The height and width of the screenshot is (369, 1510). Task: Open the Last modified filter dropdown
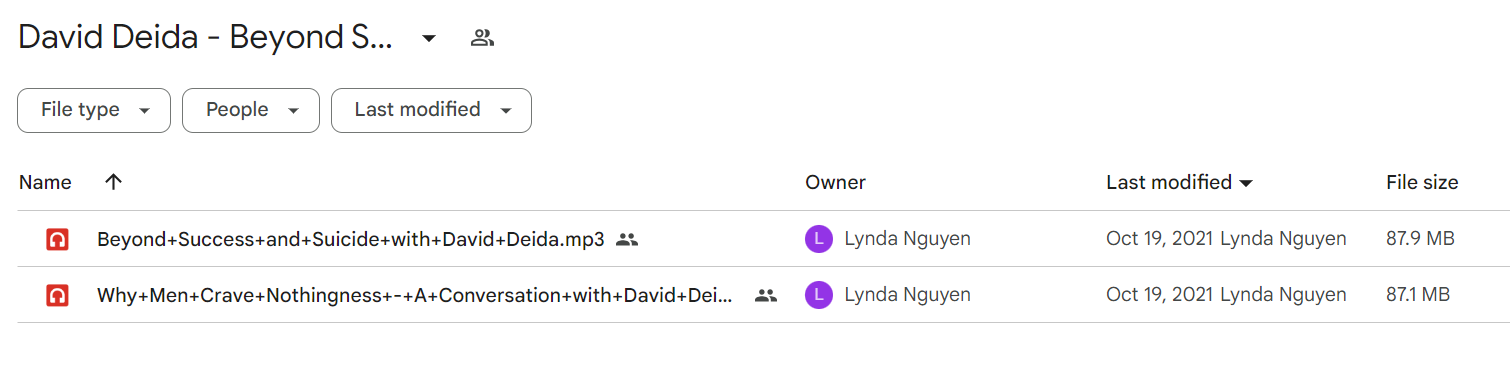[431, 110]
